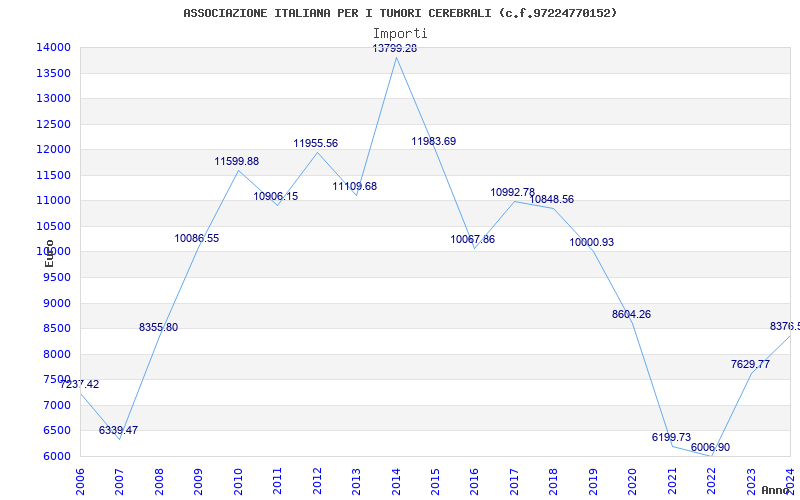Select data label 10086.55

[x=196, y=238]
